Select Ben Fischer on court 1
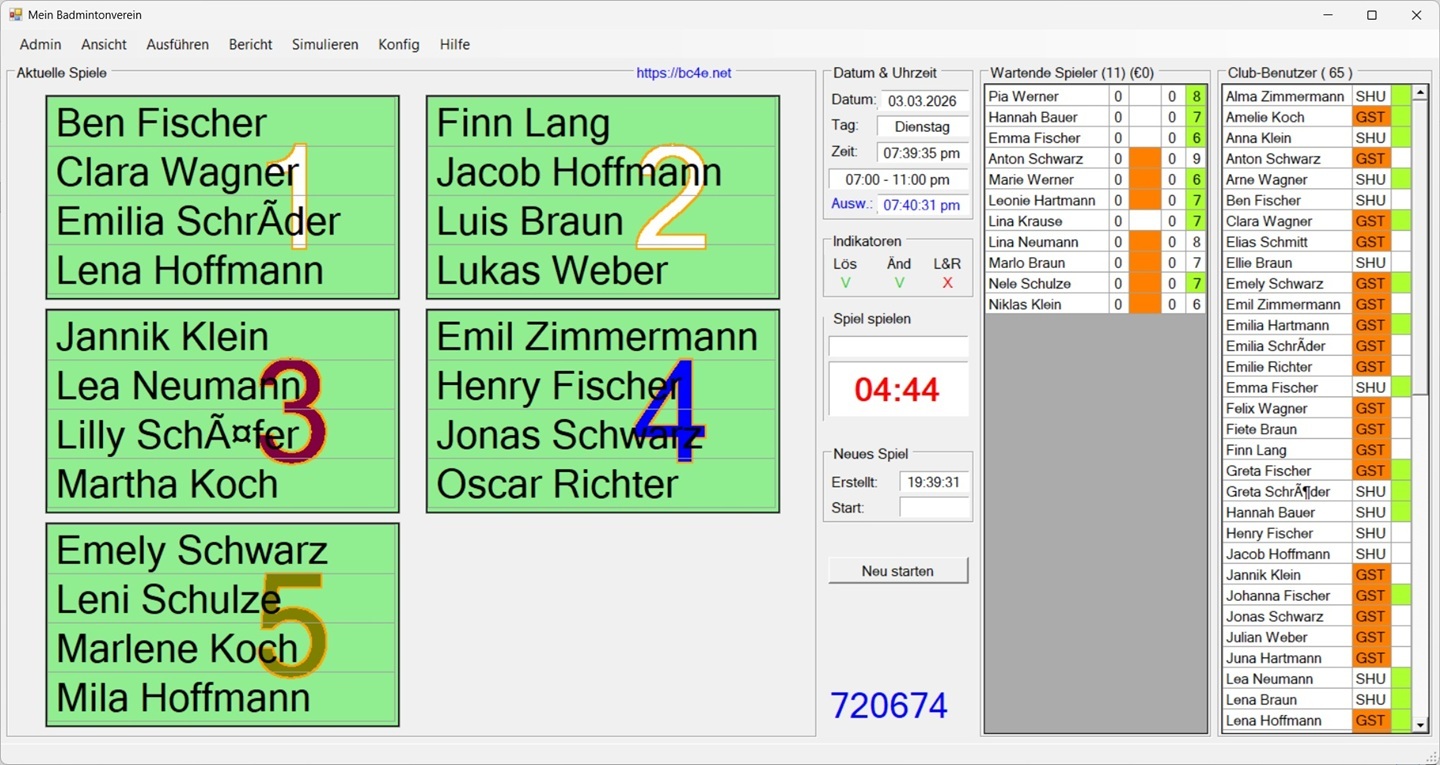 click(x=223, y=123)
